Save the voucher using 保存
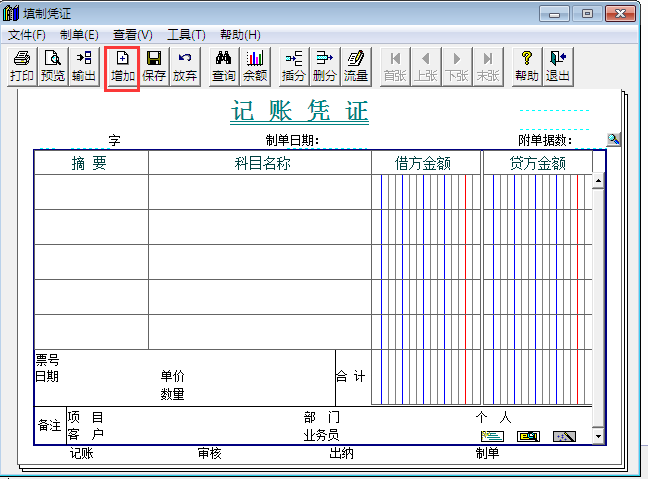Viewport: 648px width, 479px height. click(154, 67)
